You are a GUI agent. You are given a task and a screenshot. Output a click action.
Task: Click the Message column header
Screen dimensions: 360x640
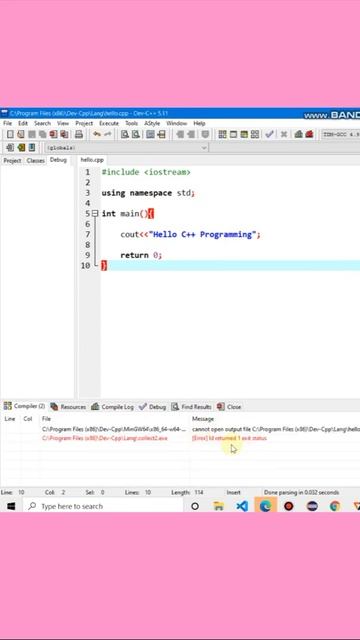pos(203,419)
